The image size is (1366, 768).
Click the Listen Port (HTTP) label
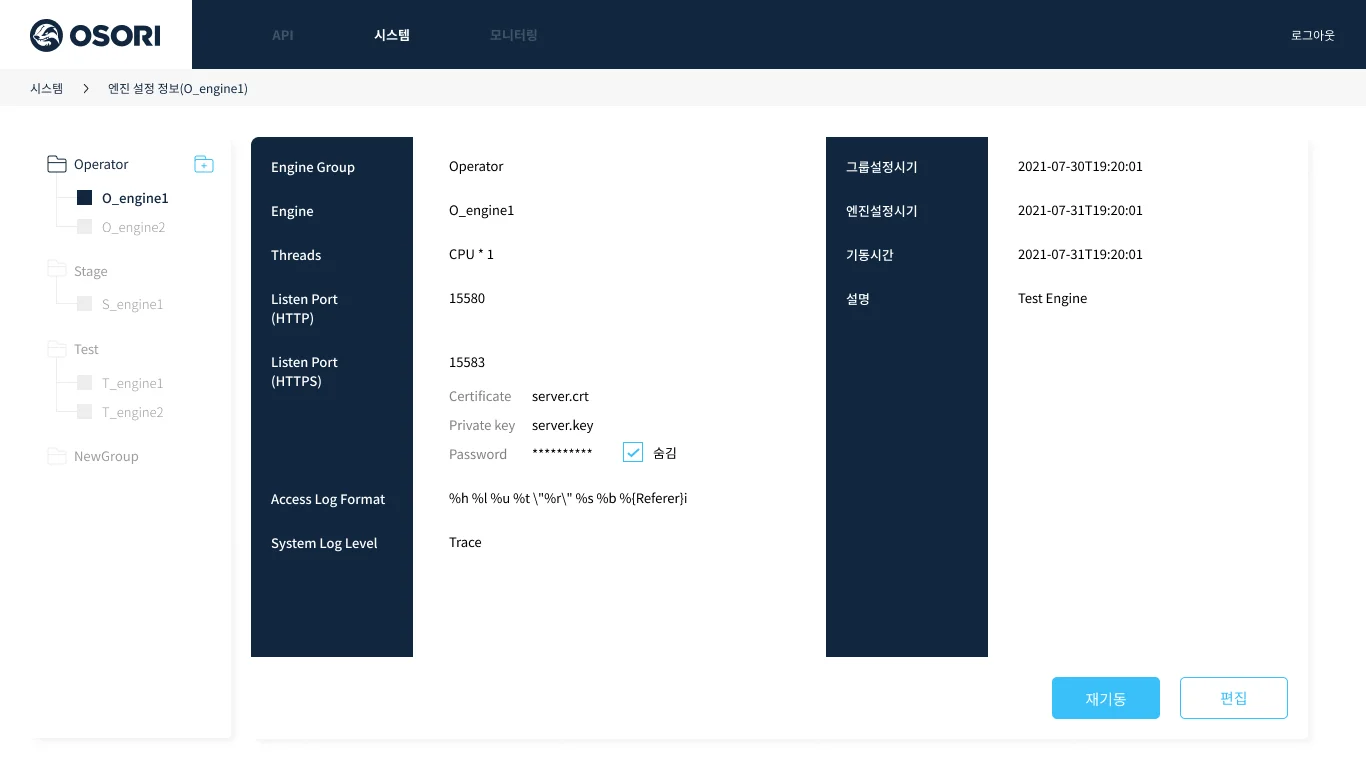(304, 308)
